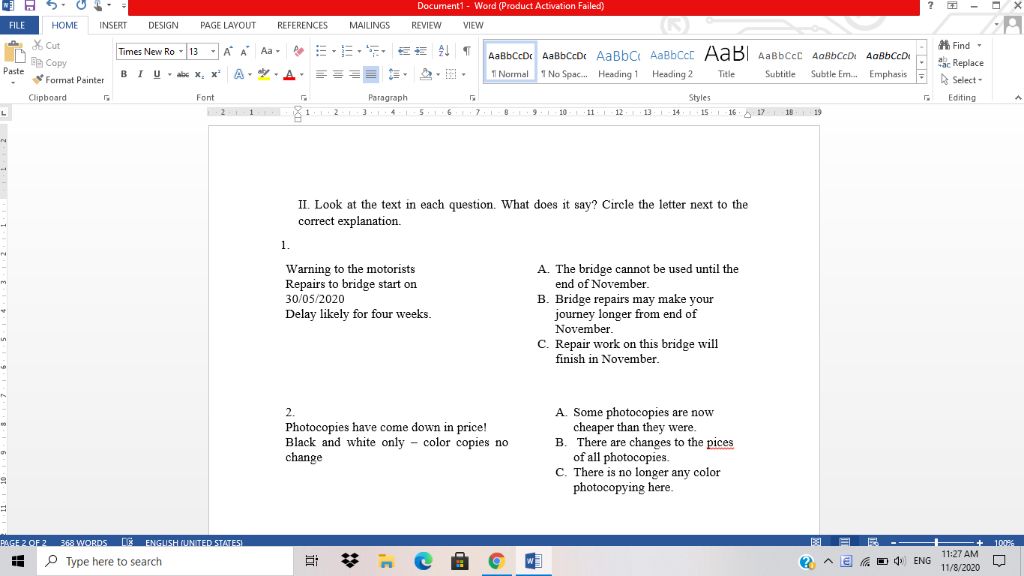Toggle subscript formatting
This screenshot has height=576, width=1024.
tap(199, 74)
